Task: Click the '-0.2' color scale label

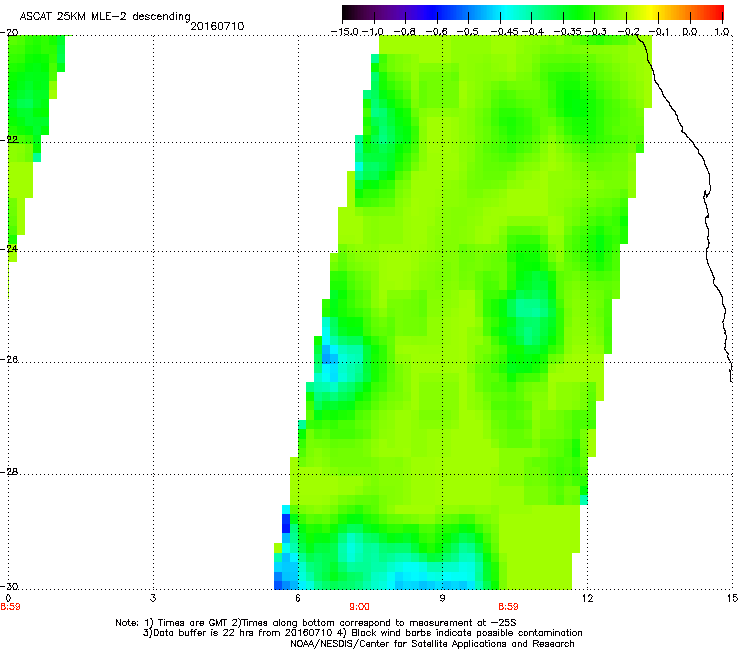Action: [x=628, y=32]
